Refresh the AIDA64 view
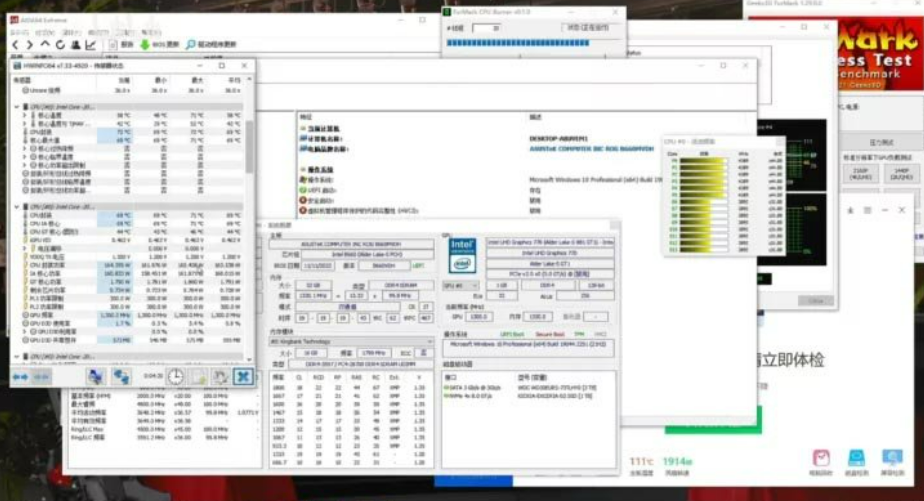The image size is (924, 501). coord(60,45)
